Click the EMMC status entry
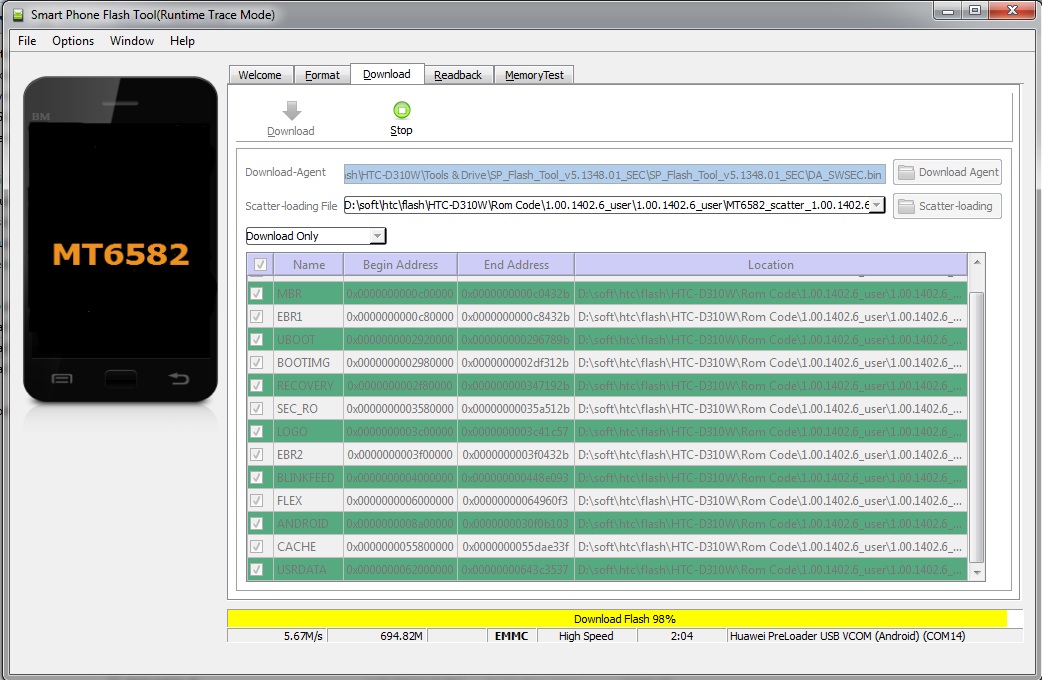Viewport: 1042px width, 680px height. coord(511,636)
